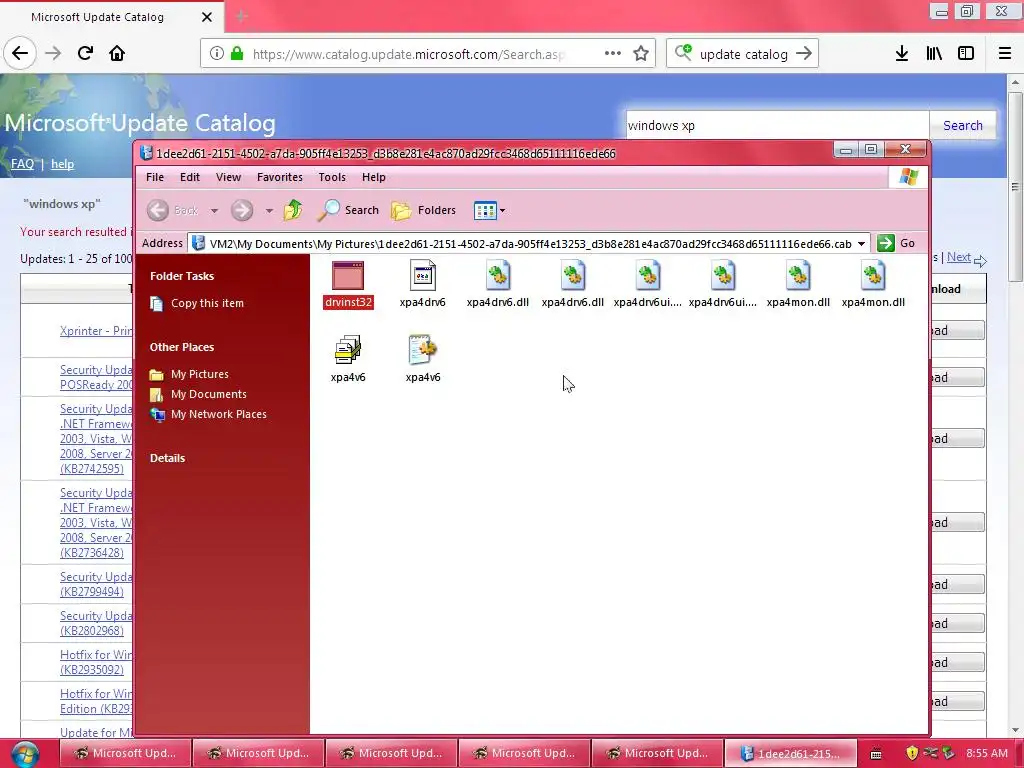This screenshot has height=768, width=1024.
Task: Click the search go arrow beside 'update catalog'
Action: coord(804,54)
